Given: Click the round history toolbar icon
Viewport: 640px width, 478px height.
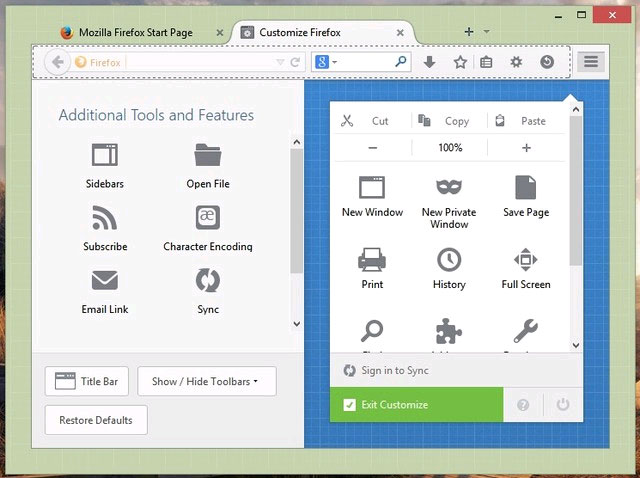Looking at the screenshot, I should coord(547,62).
